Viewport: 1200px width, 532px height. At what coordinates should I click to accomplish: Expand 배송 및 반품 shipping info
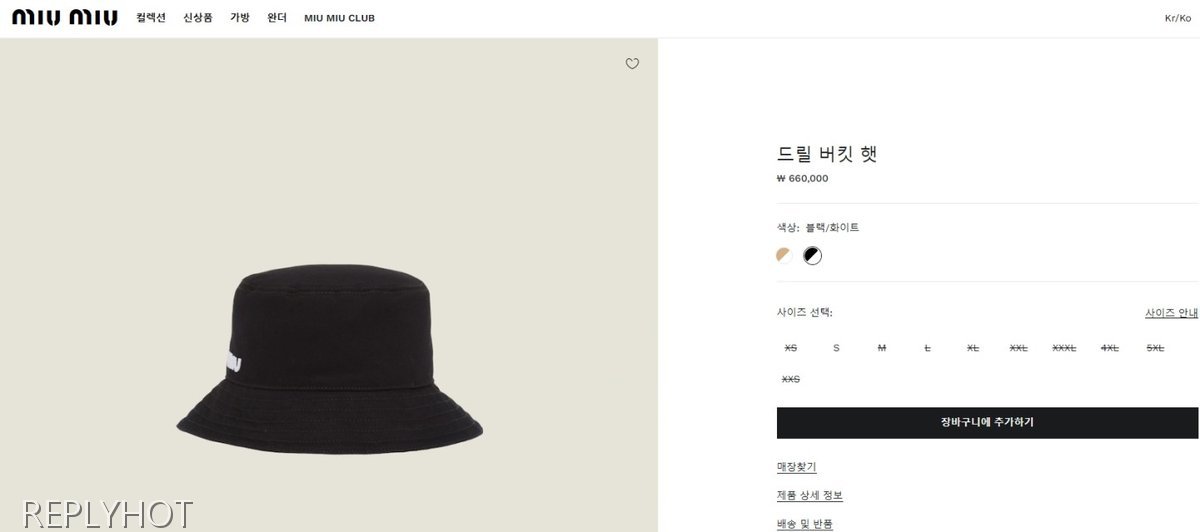(805, 524)
